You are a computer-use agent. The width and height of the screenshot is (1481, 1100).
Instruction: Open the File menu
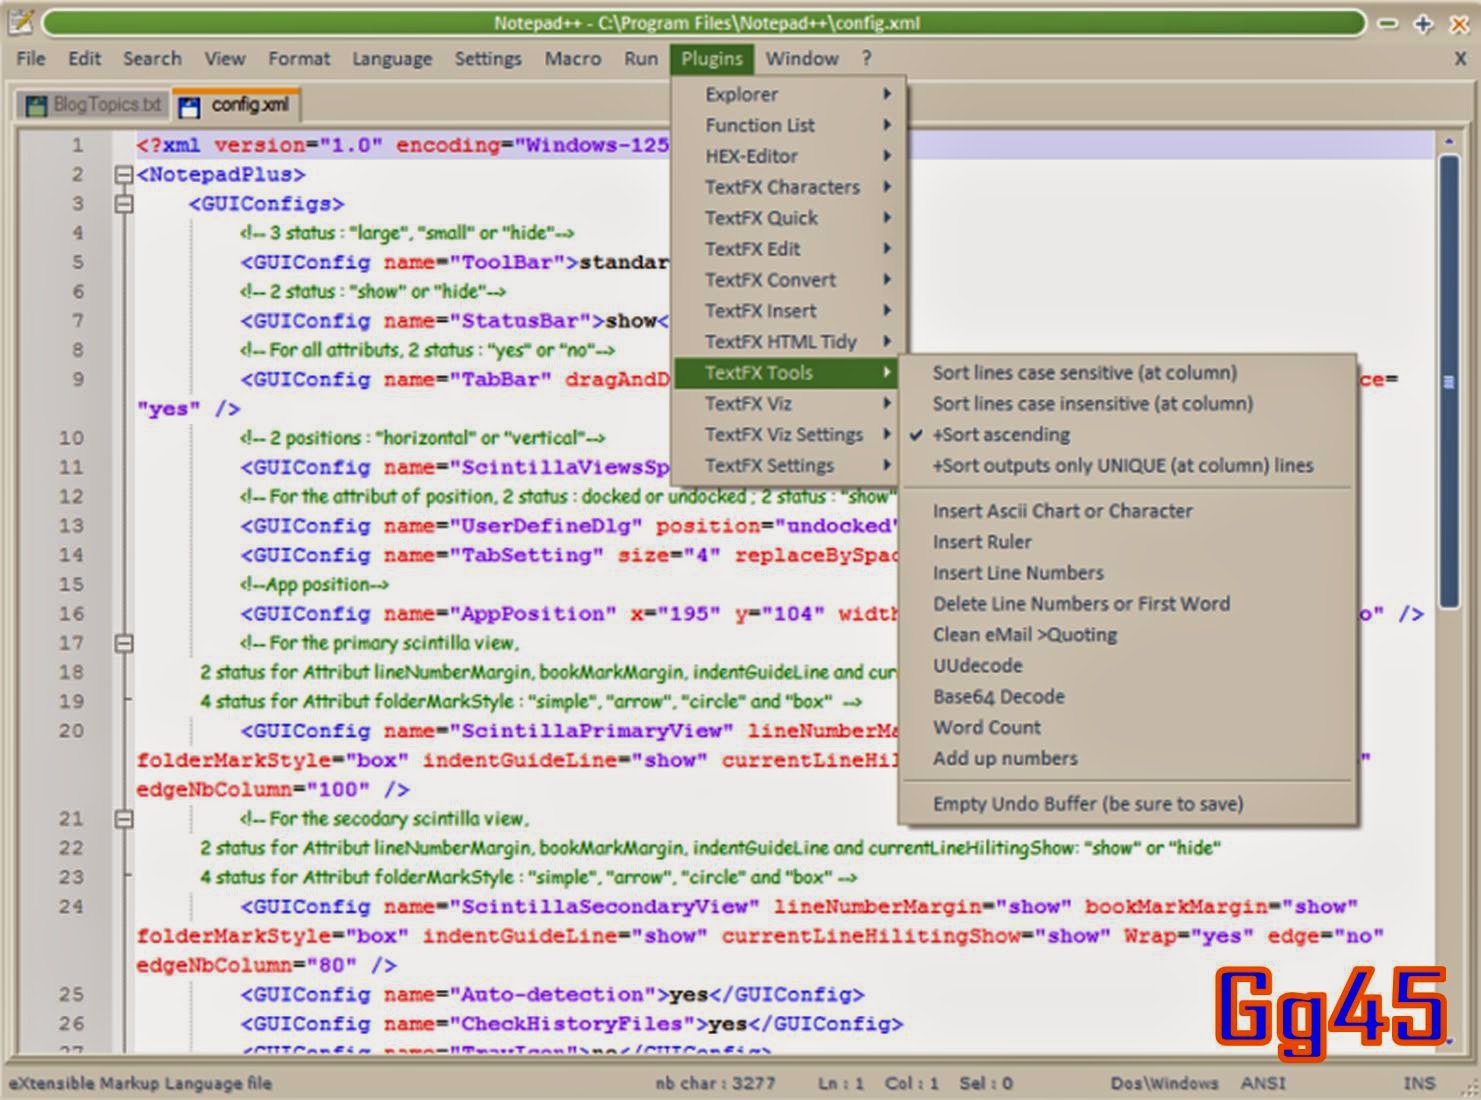click(31, 59)
